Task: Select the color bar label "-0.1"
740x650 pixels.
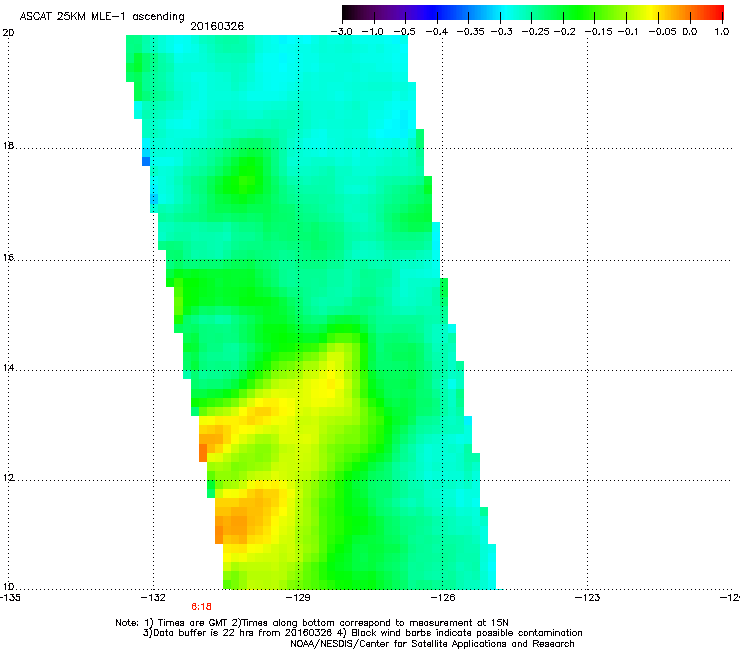Action: [628, 32]
